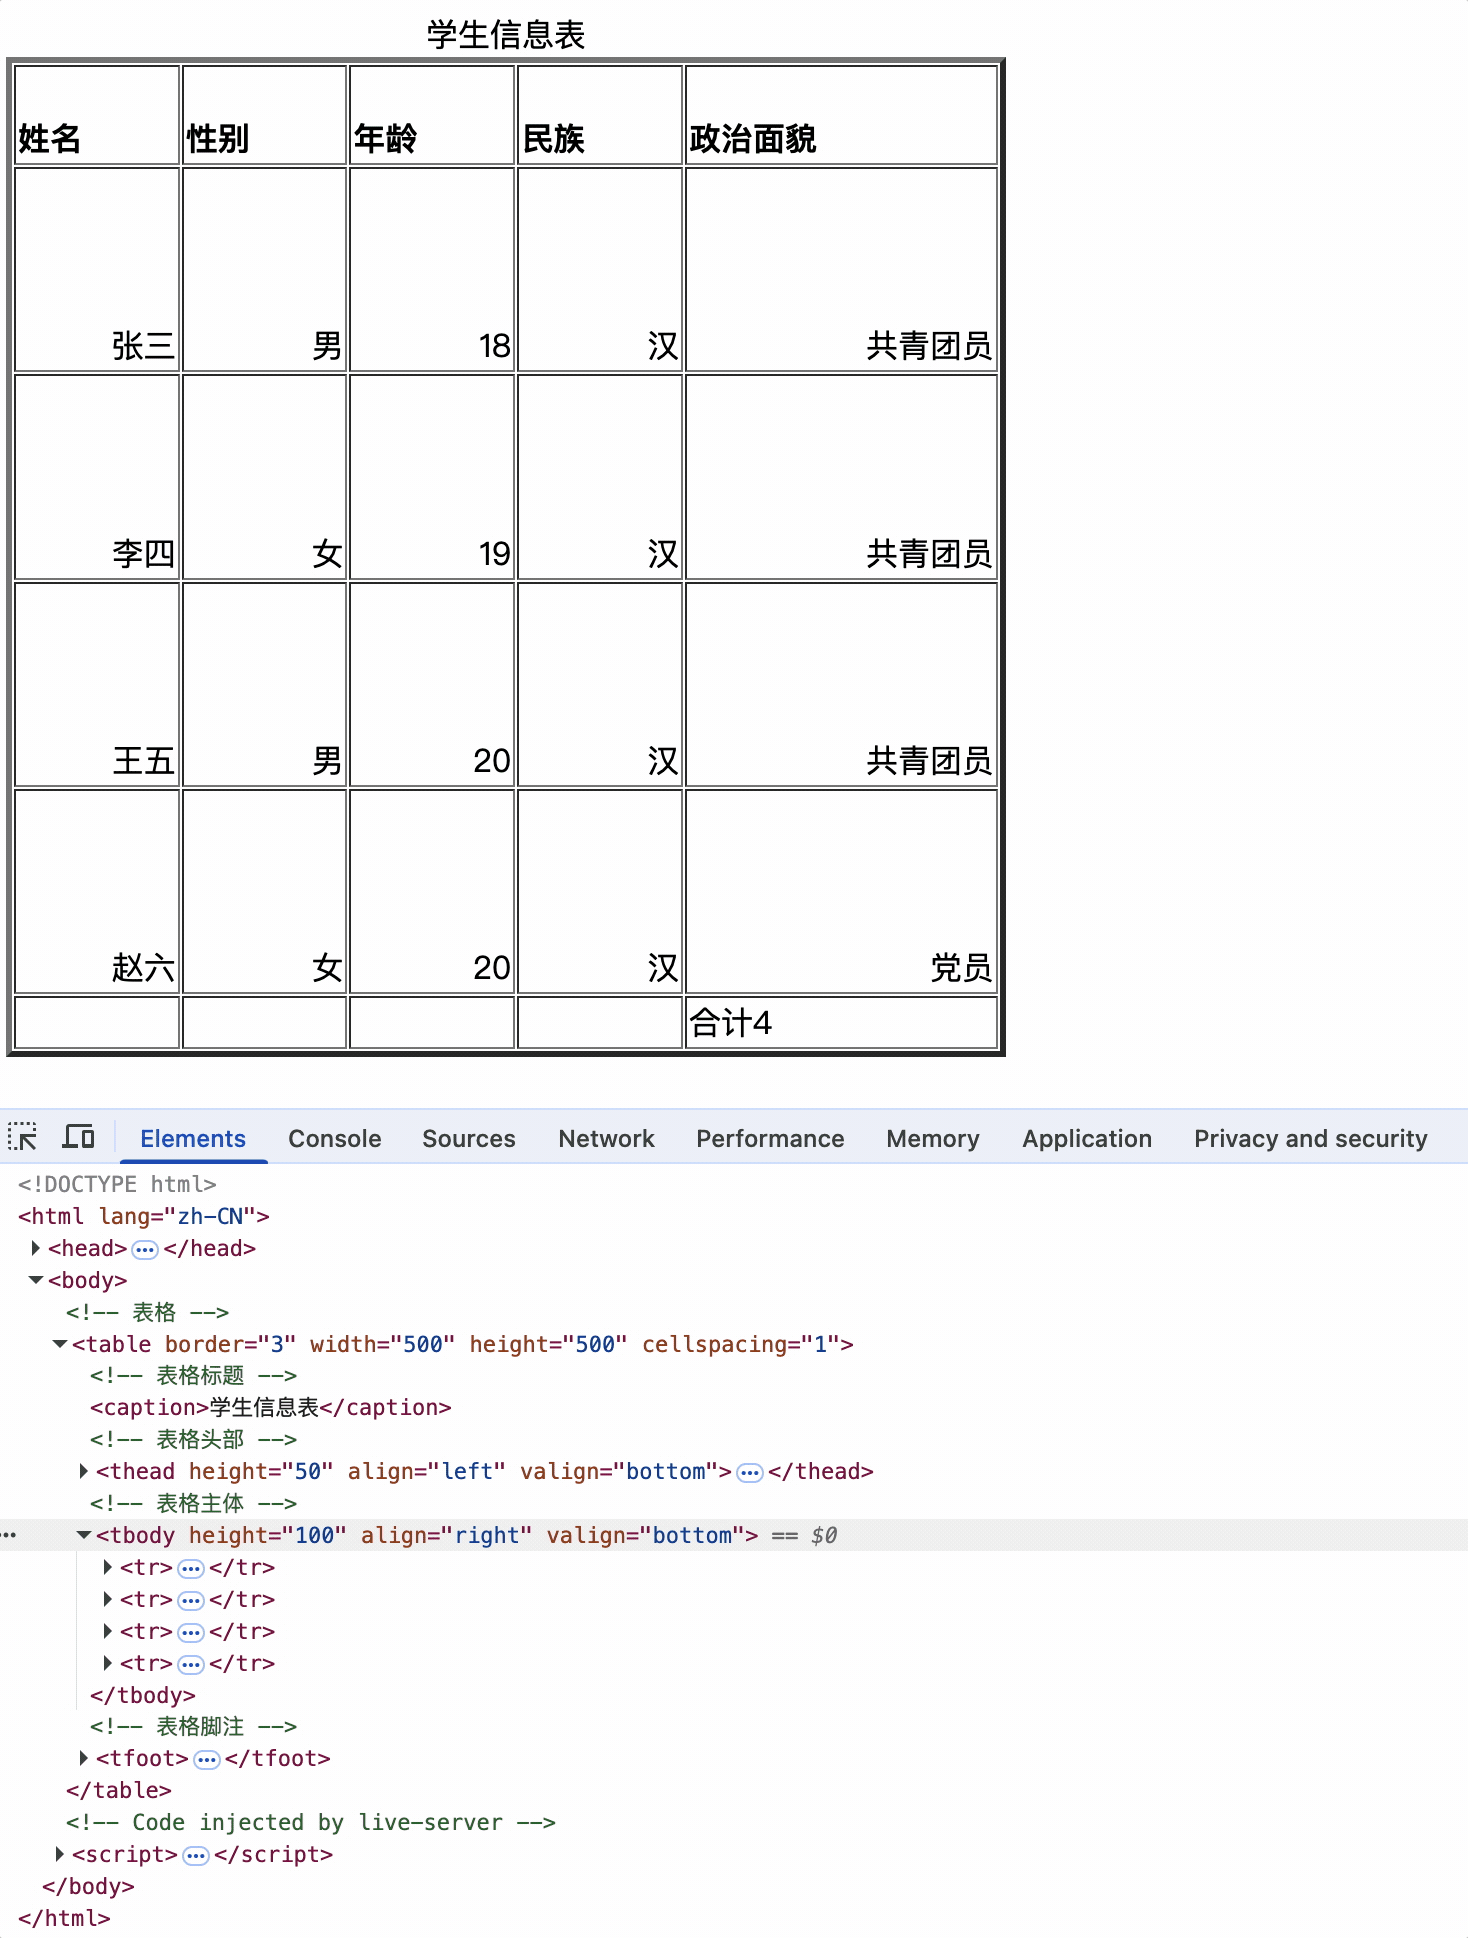The height and width of the screenshot is (1938, 1468).
Task: Select the closing tbody tag line
Action: [142, 1695]
